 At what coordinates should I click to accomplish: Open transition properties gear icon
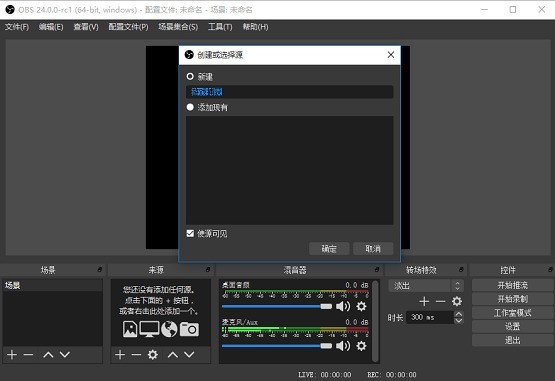pos(457,301)
